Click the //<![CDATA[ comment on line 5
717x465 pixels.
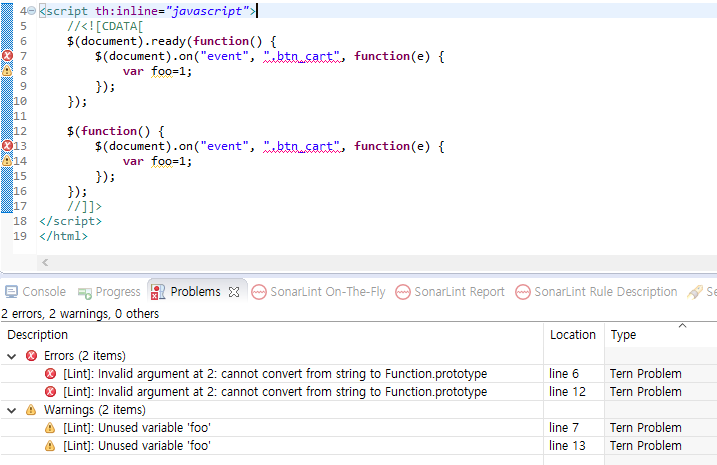point(105,27)
